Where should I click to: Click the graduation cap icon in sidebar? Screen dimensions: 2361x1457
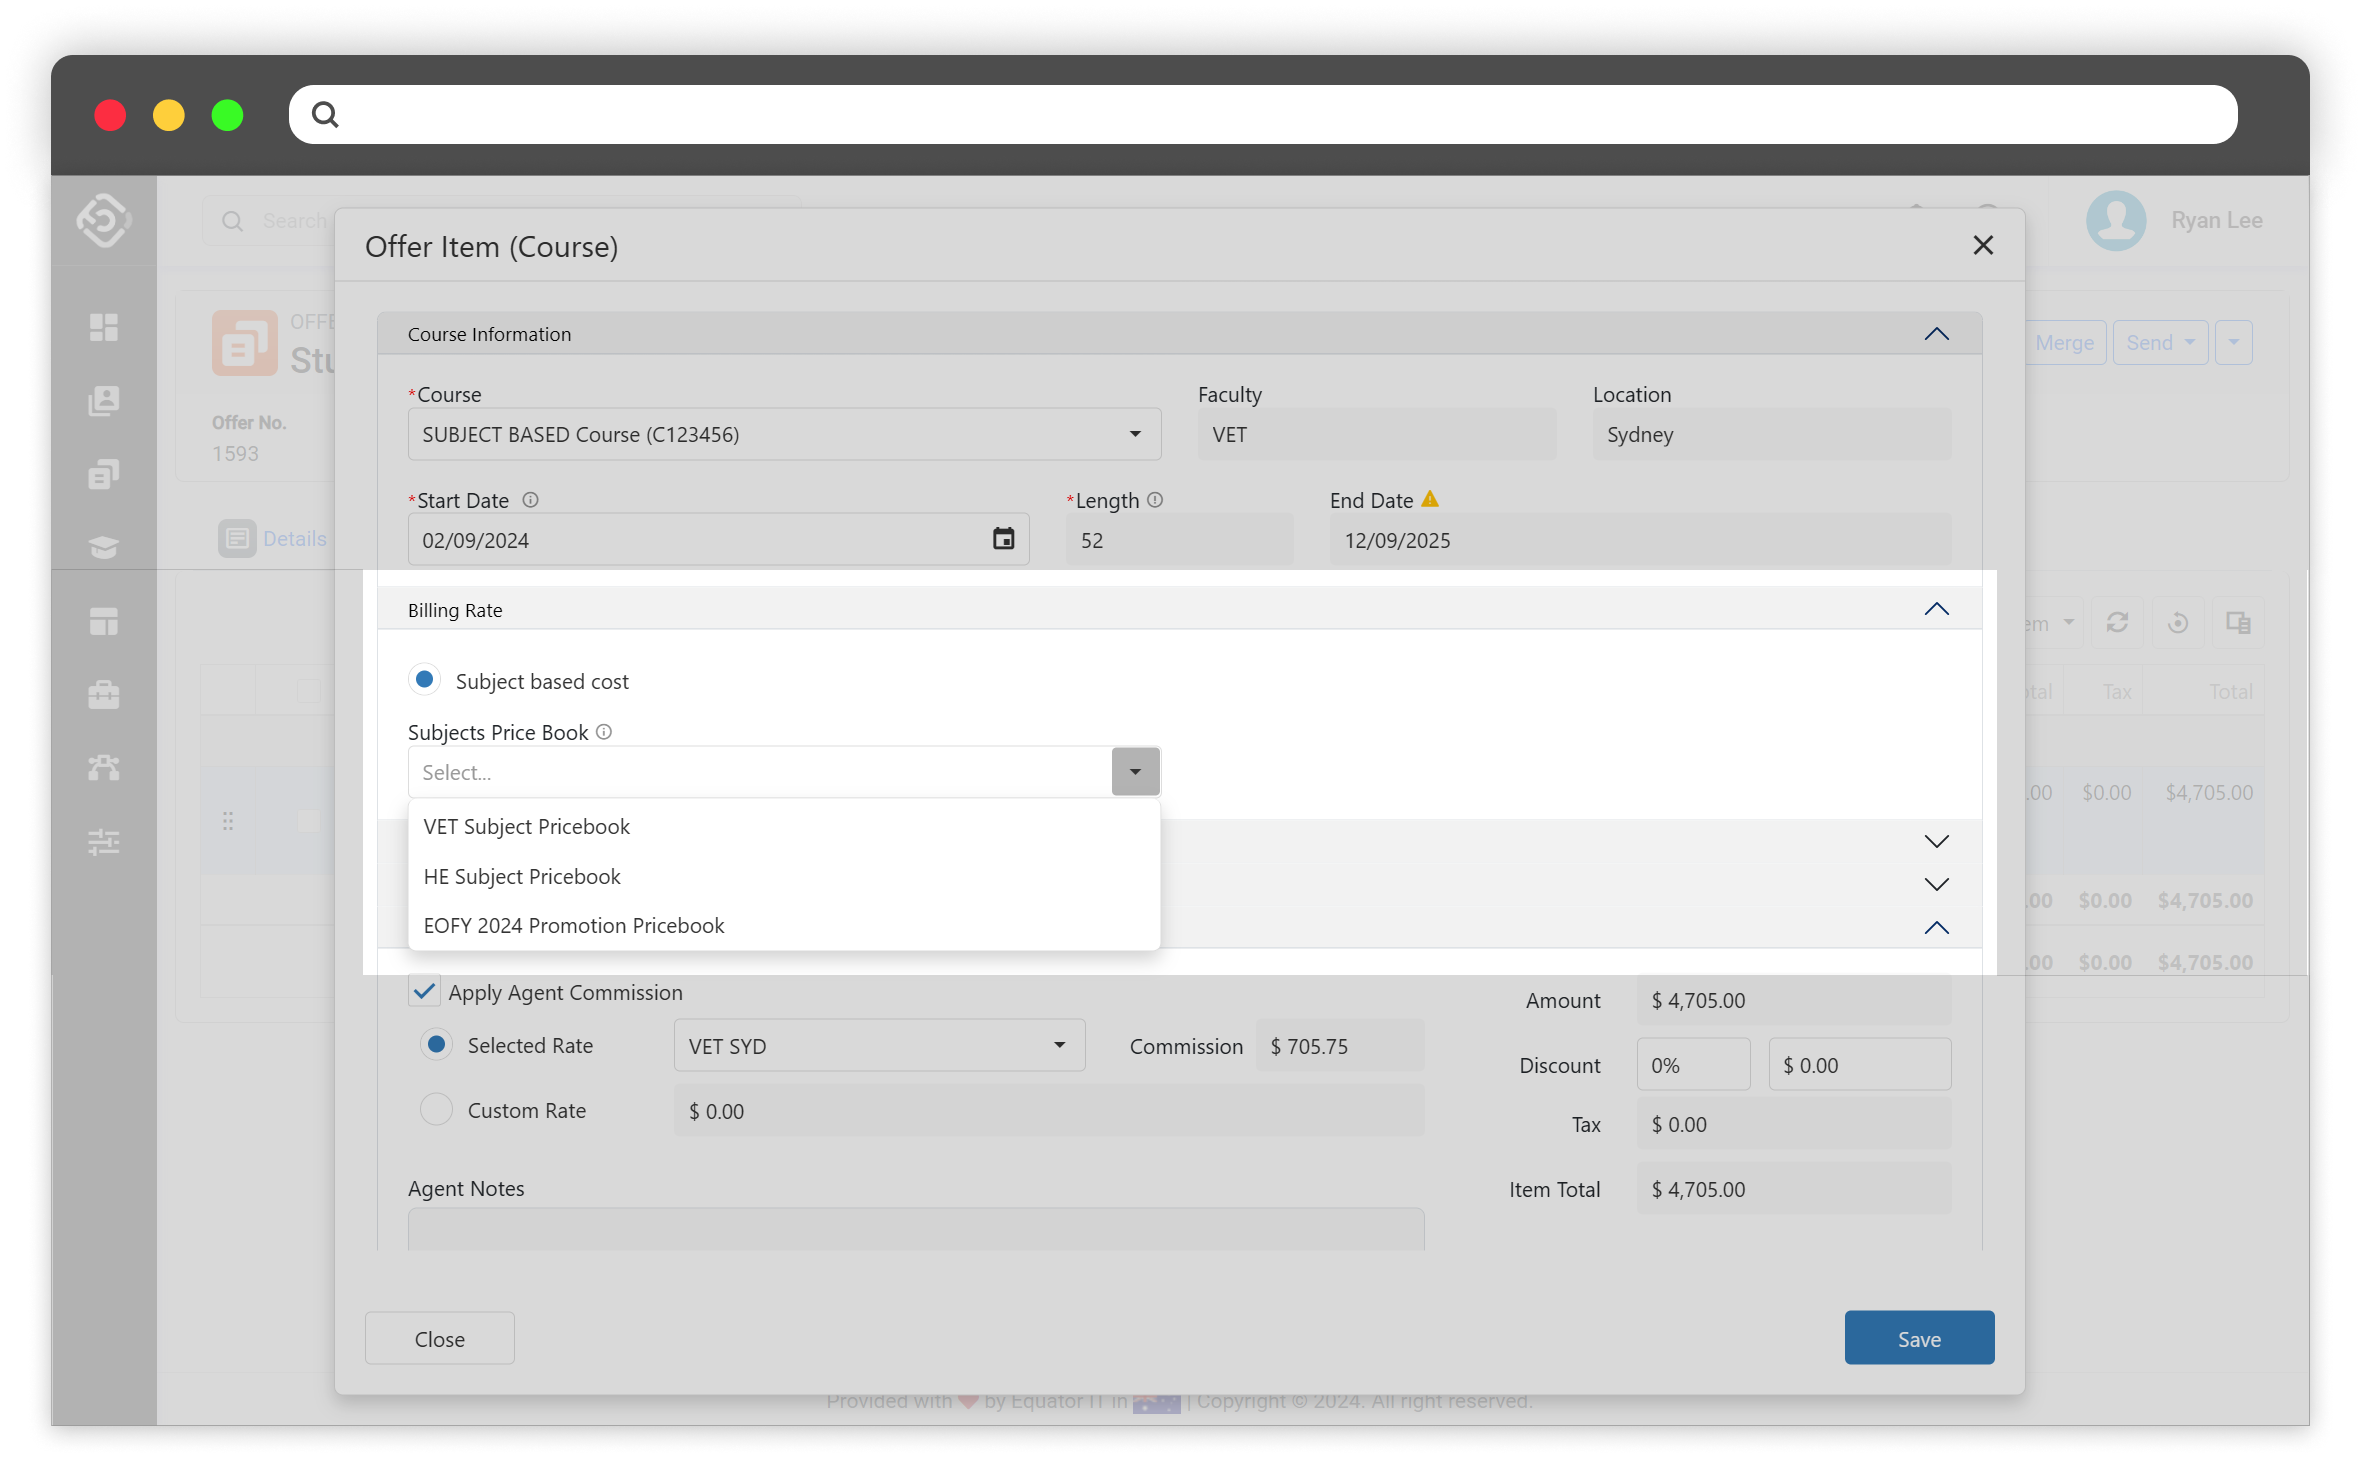click(104, 547)
